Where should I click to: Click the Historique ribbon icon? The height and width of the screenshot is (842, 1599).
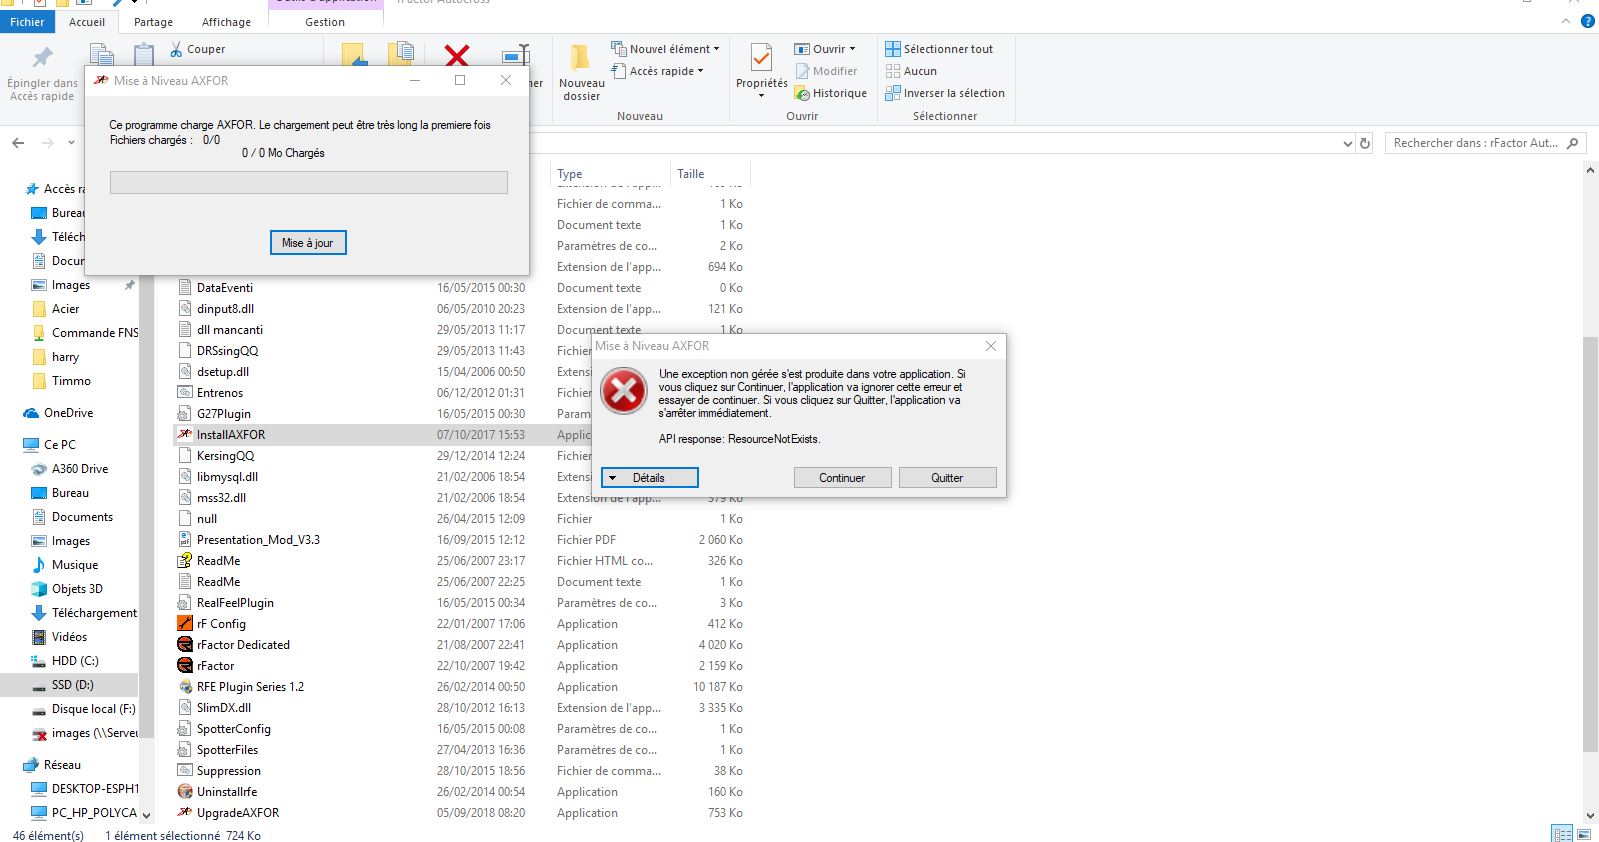click(802, 93)
